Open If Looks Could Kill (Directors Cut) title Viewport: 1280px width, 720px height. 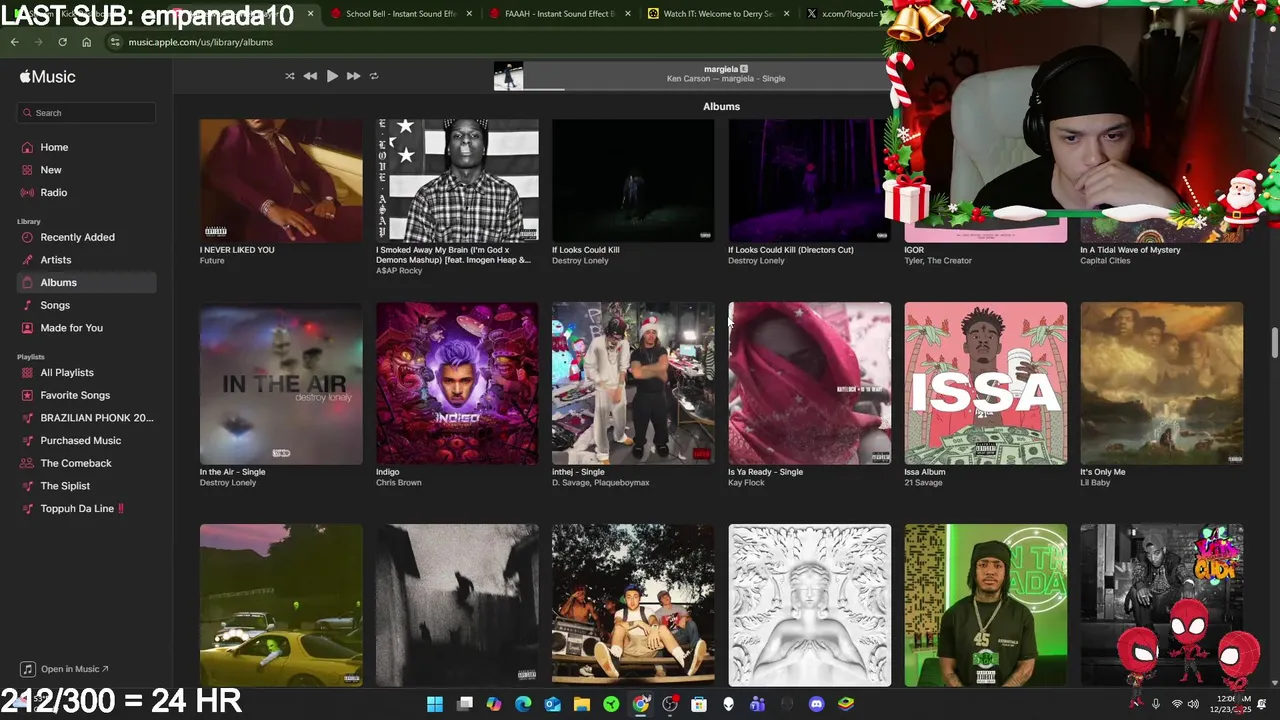point(791,250)
